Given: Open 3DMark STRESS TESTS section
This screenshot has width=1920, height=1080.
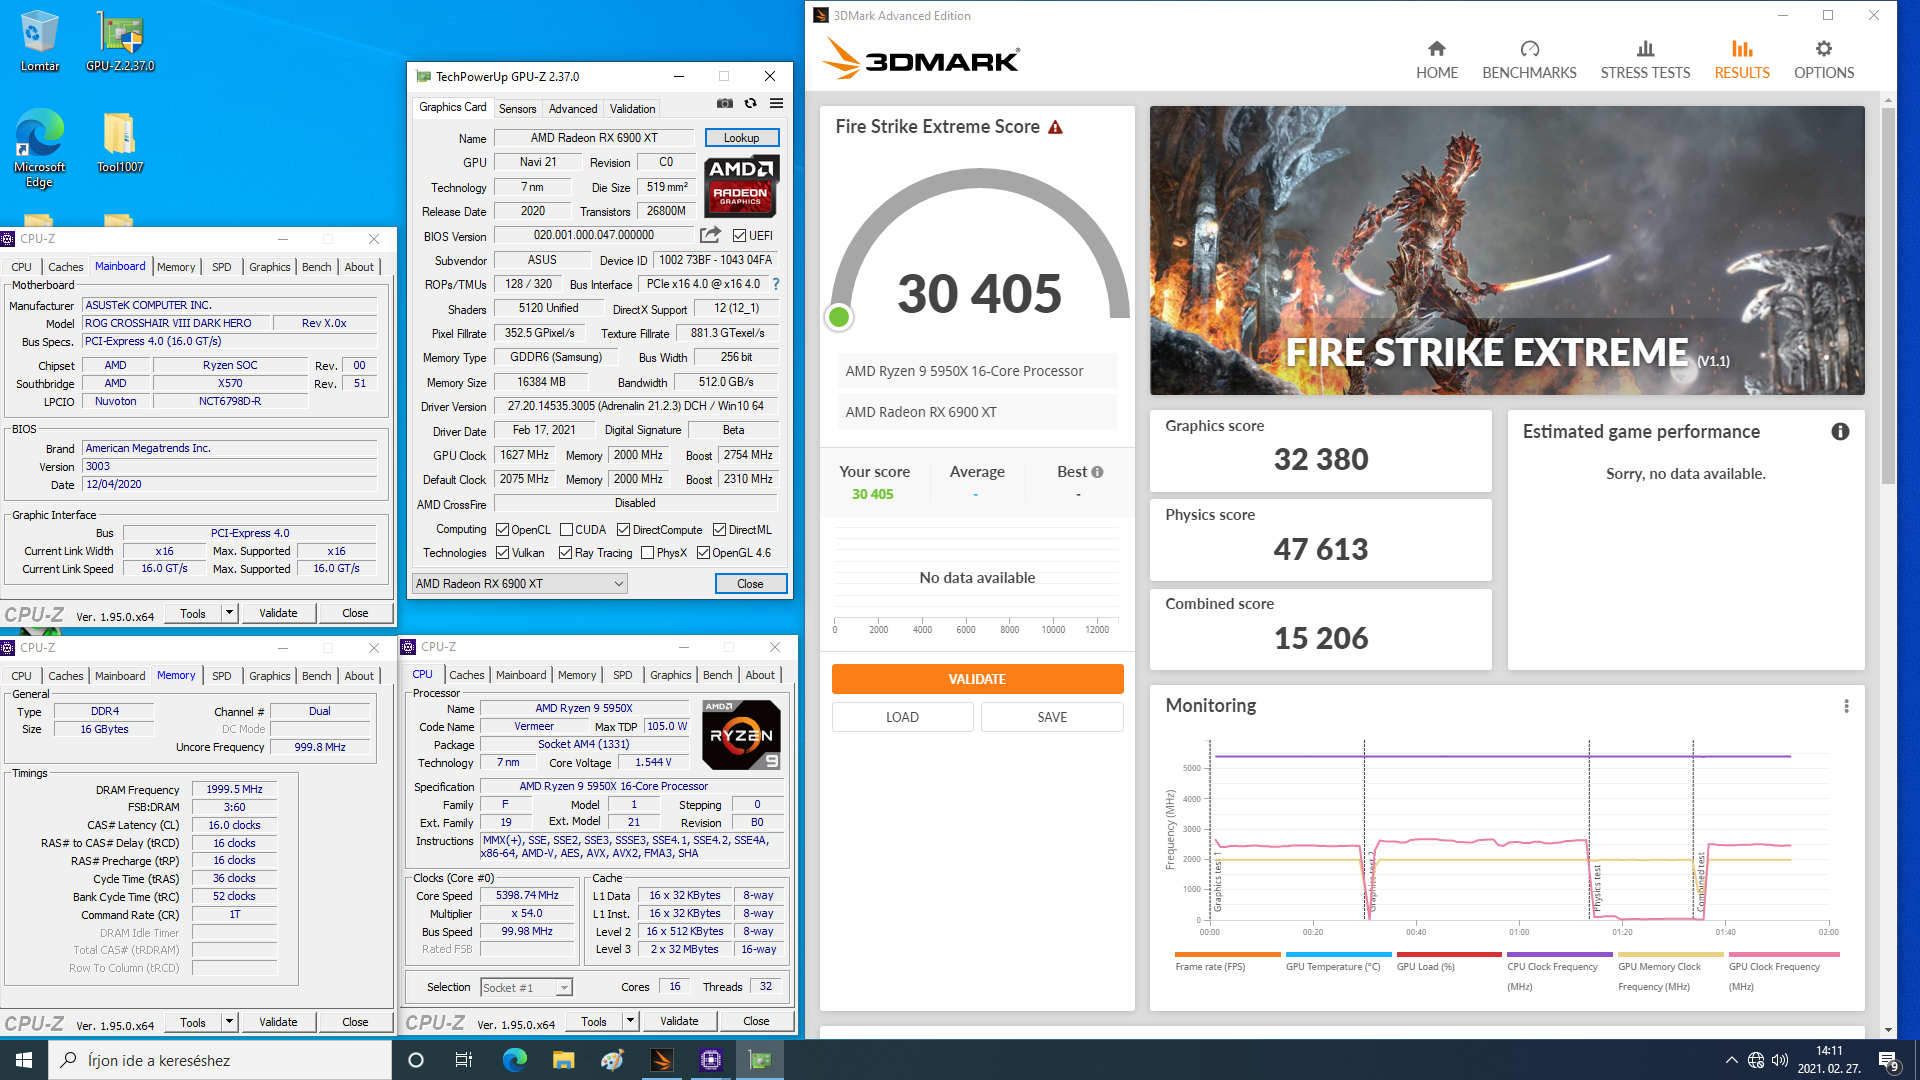Looking at the screenshot, I should (x=1645, y=60).
